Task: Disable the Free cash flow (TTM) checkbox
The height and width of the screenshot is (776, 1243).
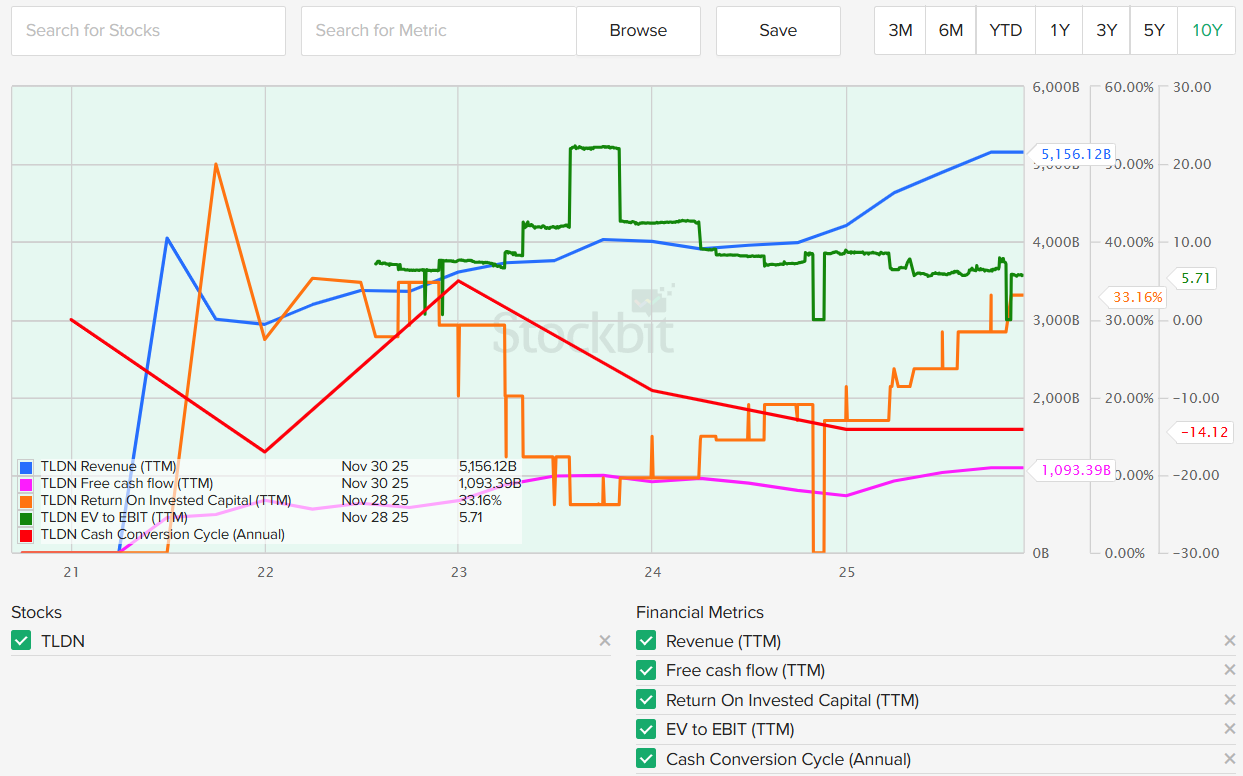Action: click(646, 671)
